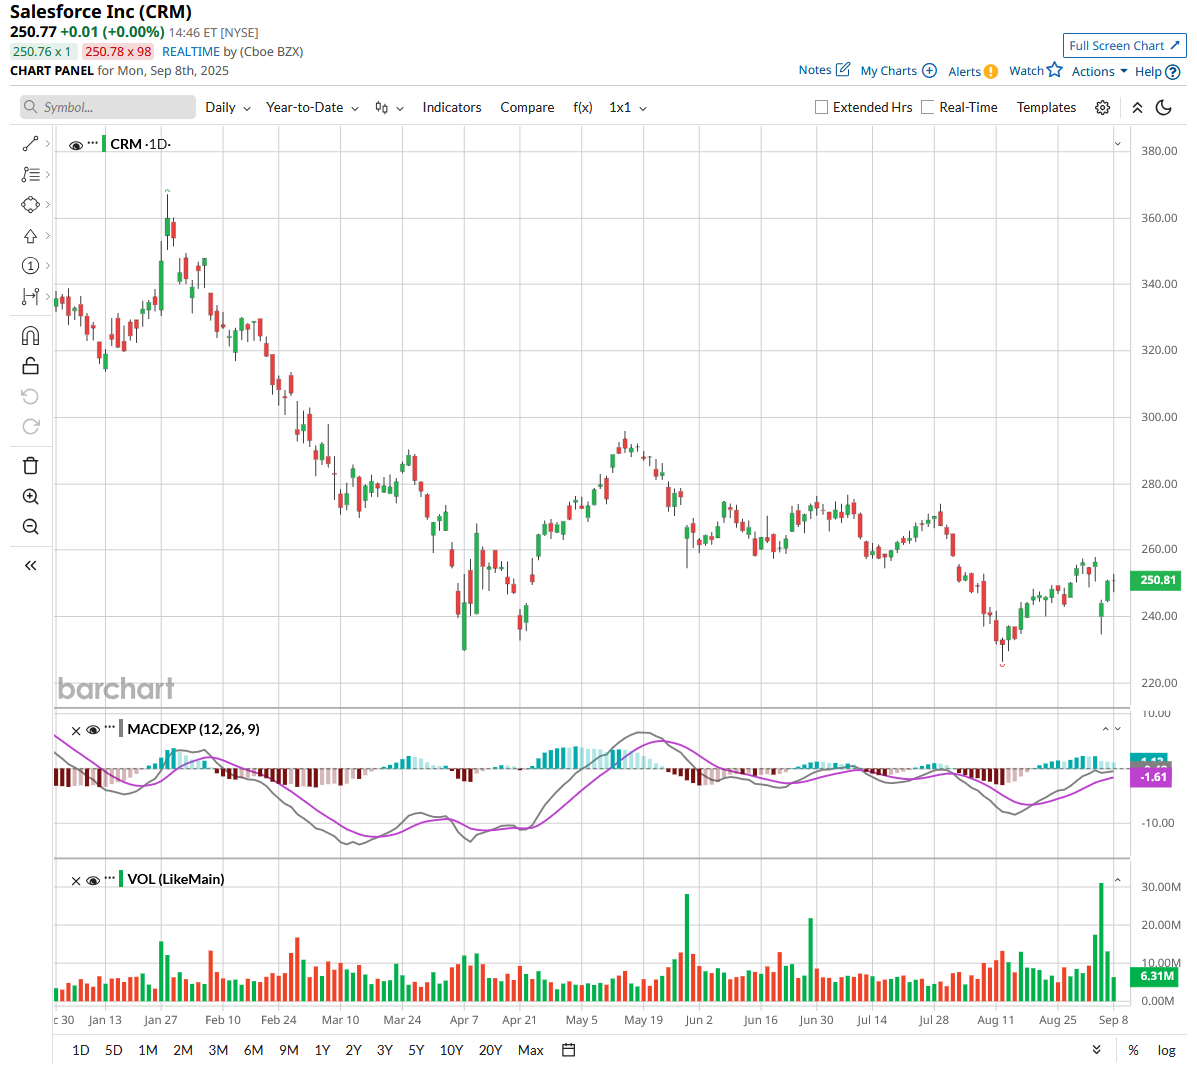
Task: Delete drawings with the trash icon
Action: tap(31, 466)
